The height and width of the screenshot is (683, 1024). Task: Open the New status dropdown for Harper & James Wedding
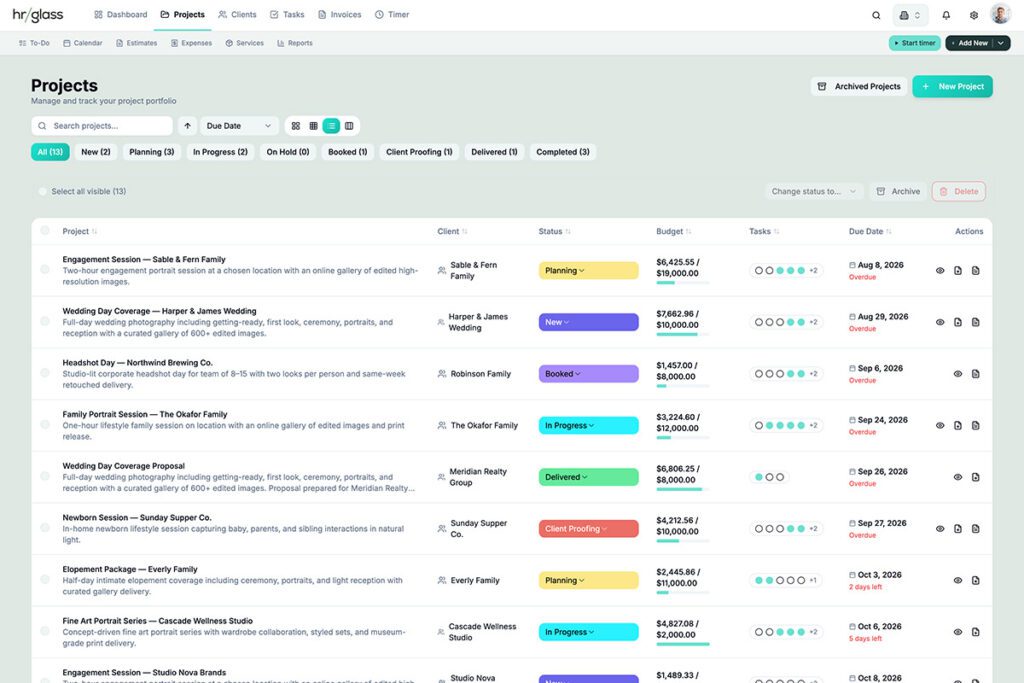(x=588, y=323)
